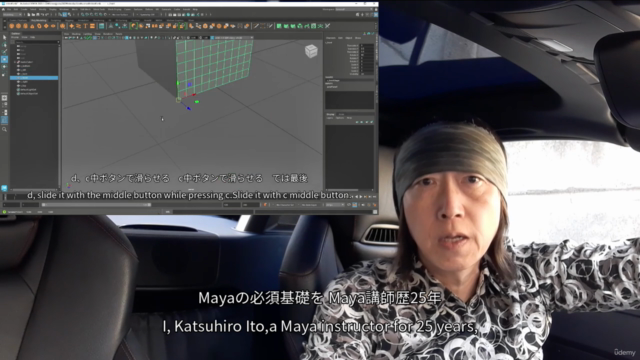Open the viewport color transform dropdown
This screenshot has width=640, height=360.
[x=234, y=38]
